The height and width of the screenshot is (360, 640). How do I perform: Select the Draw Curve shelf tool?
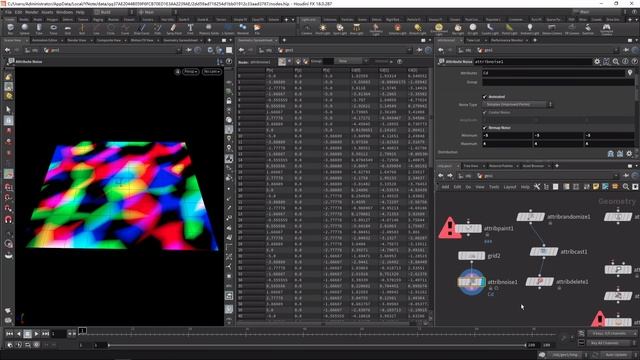[141, 29]
